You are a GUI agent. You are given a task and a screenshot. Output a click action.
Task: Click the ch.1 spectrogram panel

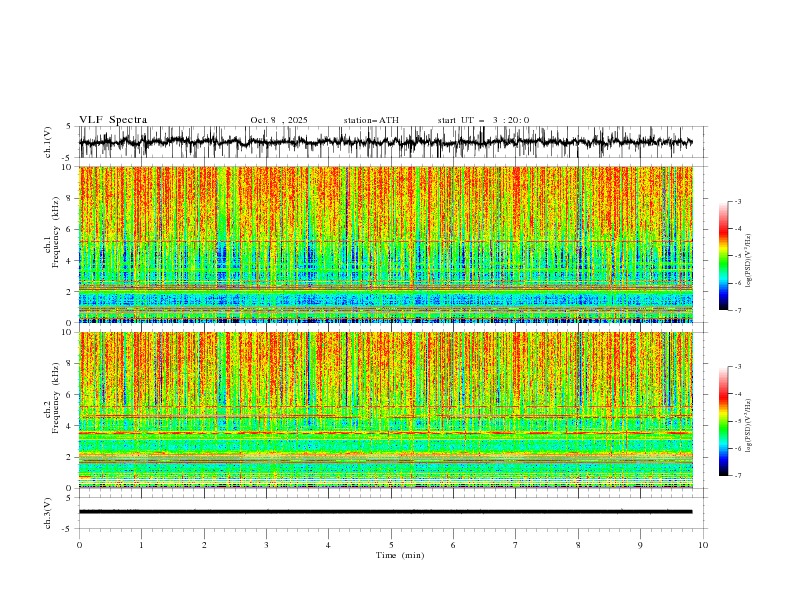386,244
